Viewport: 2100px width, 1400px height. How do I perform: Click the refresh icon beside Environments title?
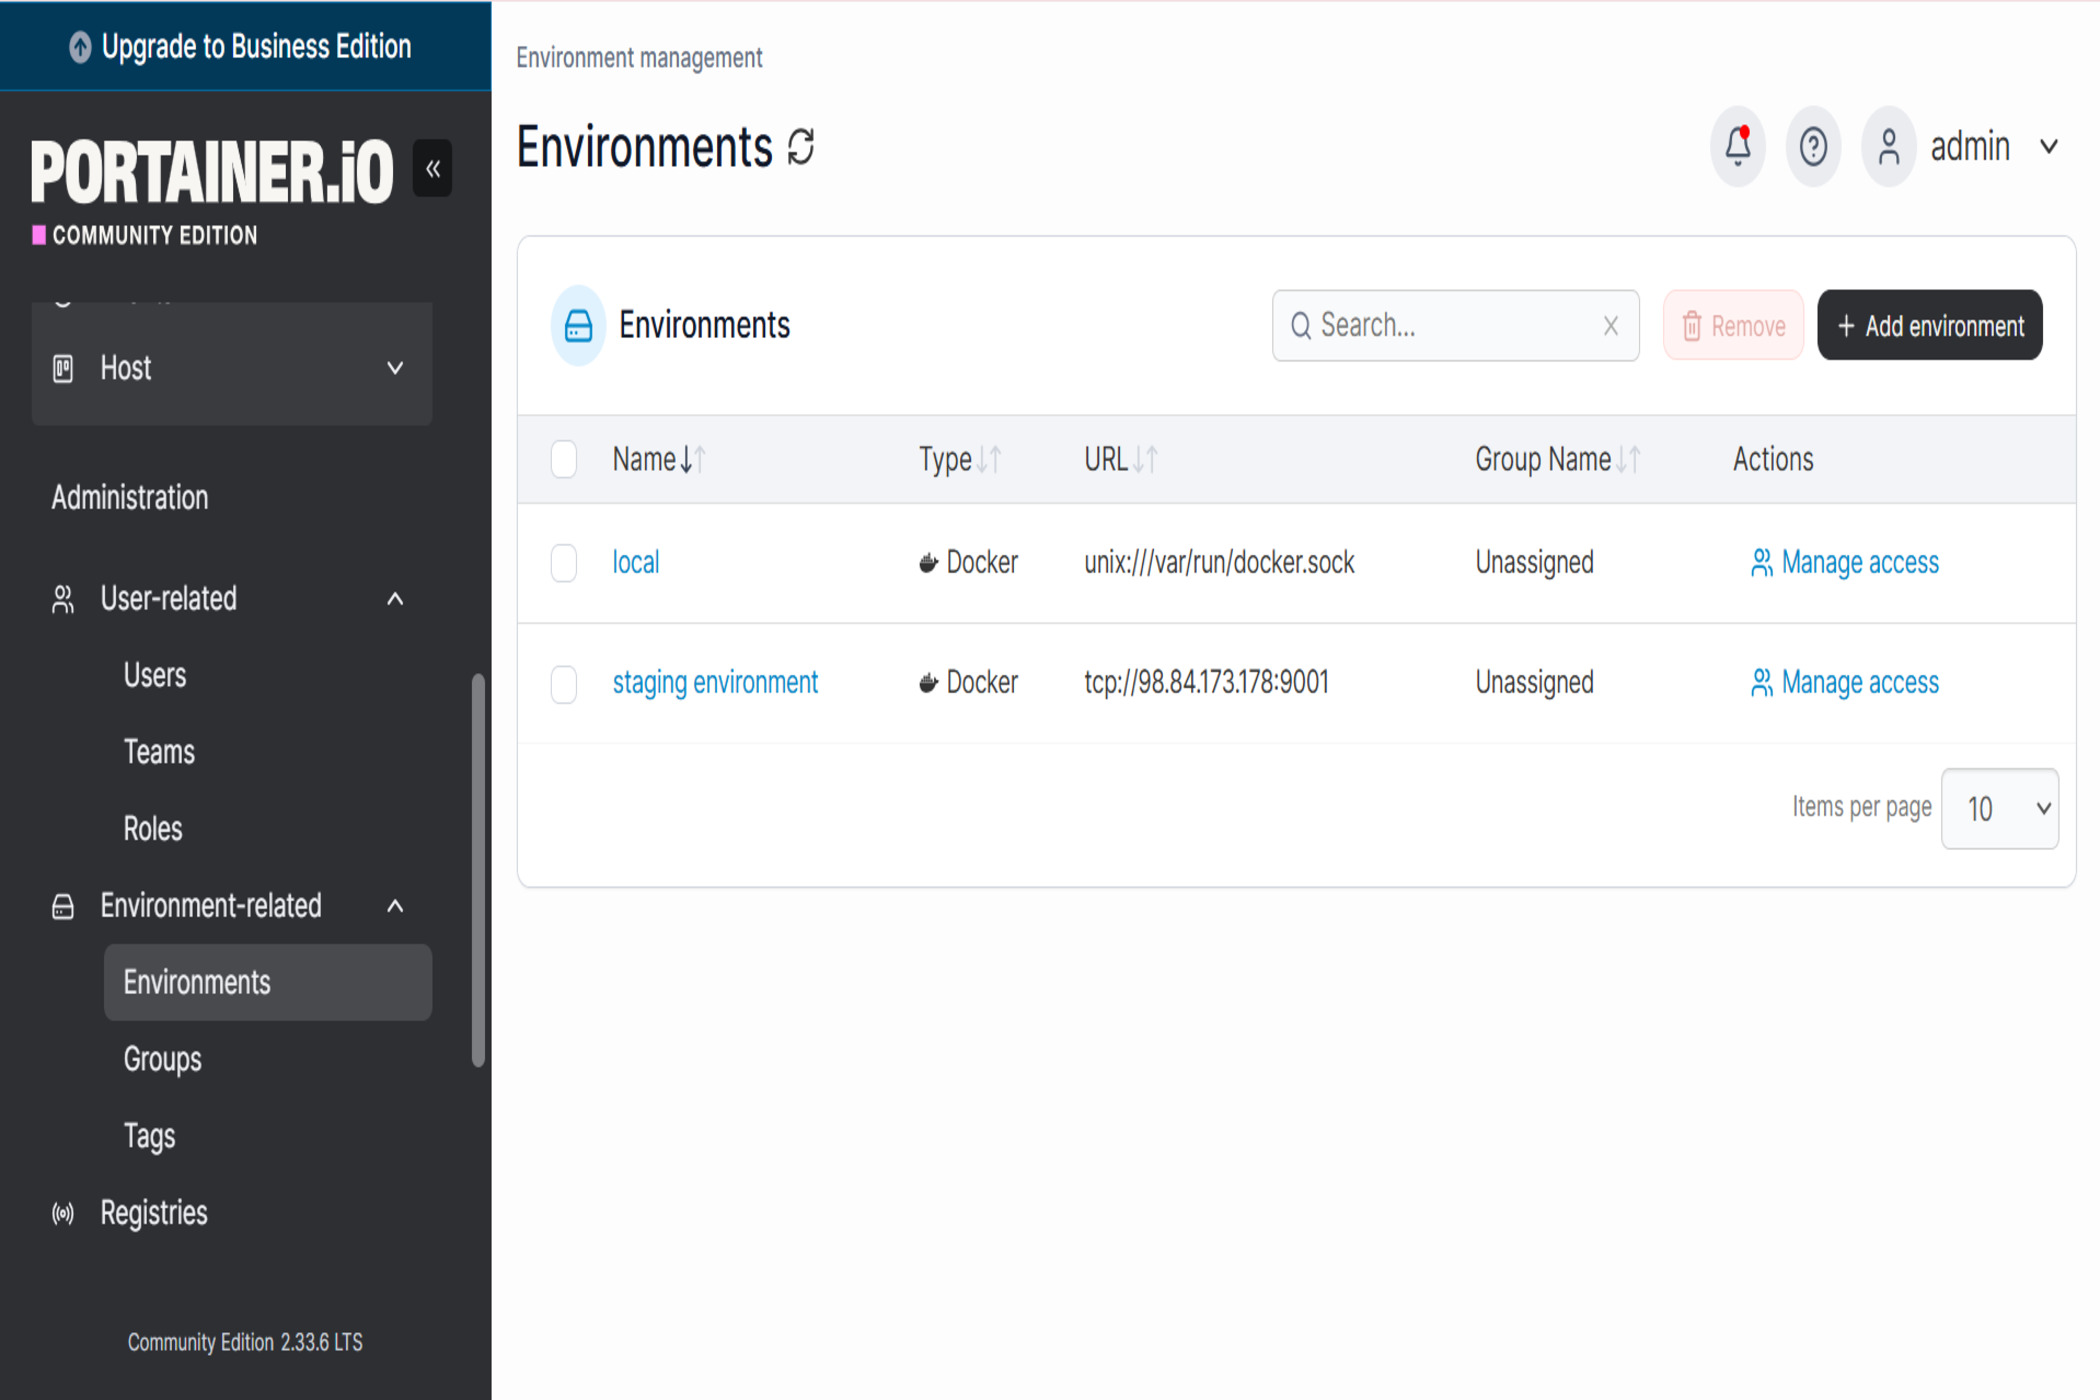pos(801,147)
